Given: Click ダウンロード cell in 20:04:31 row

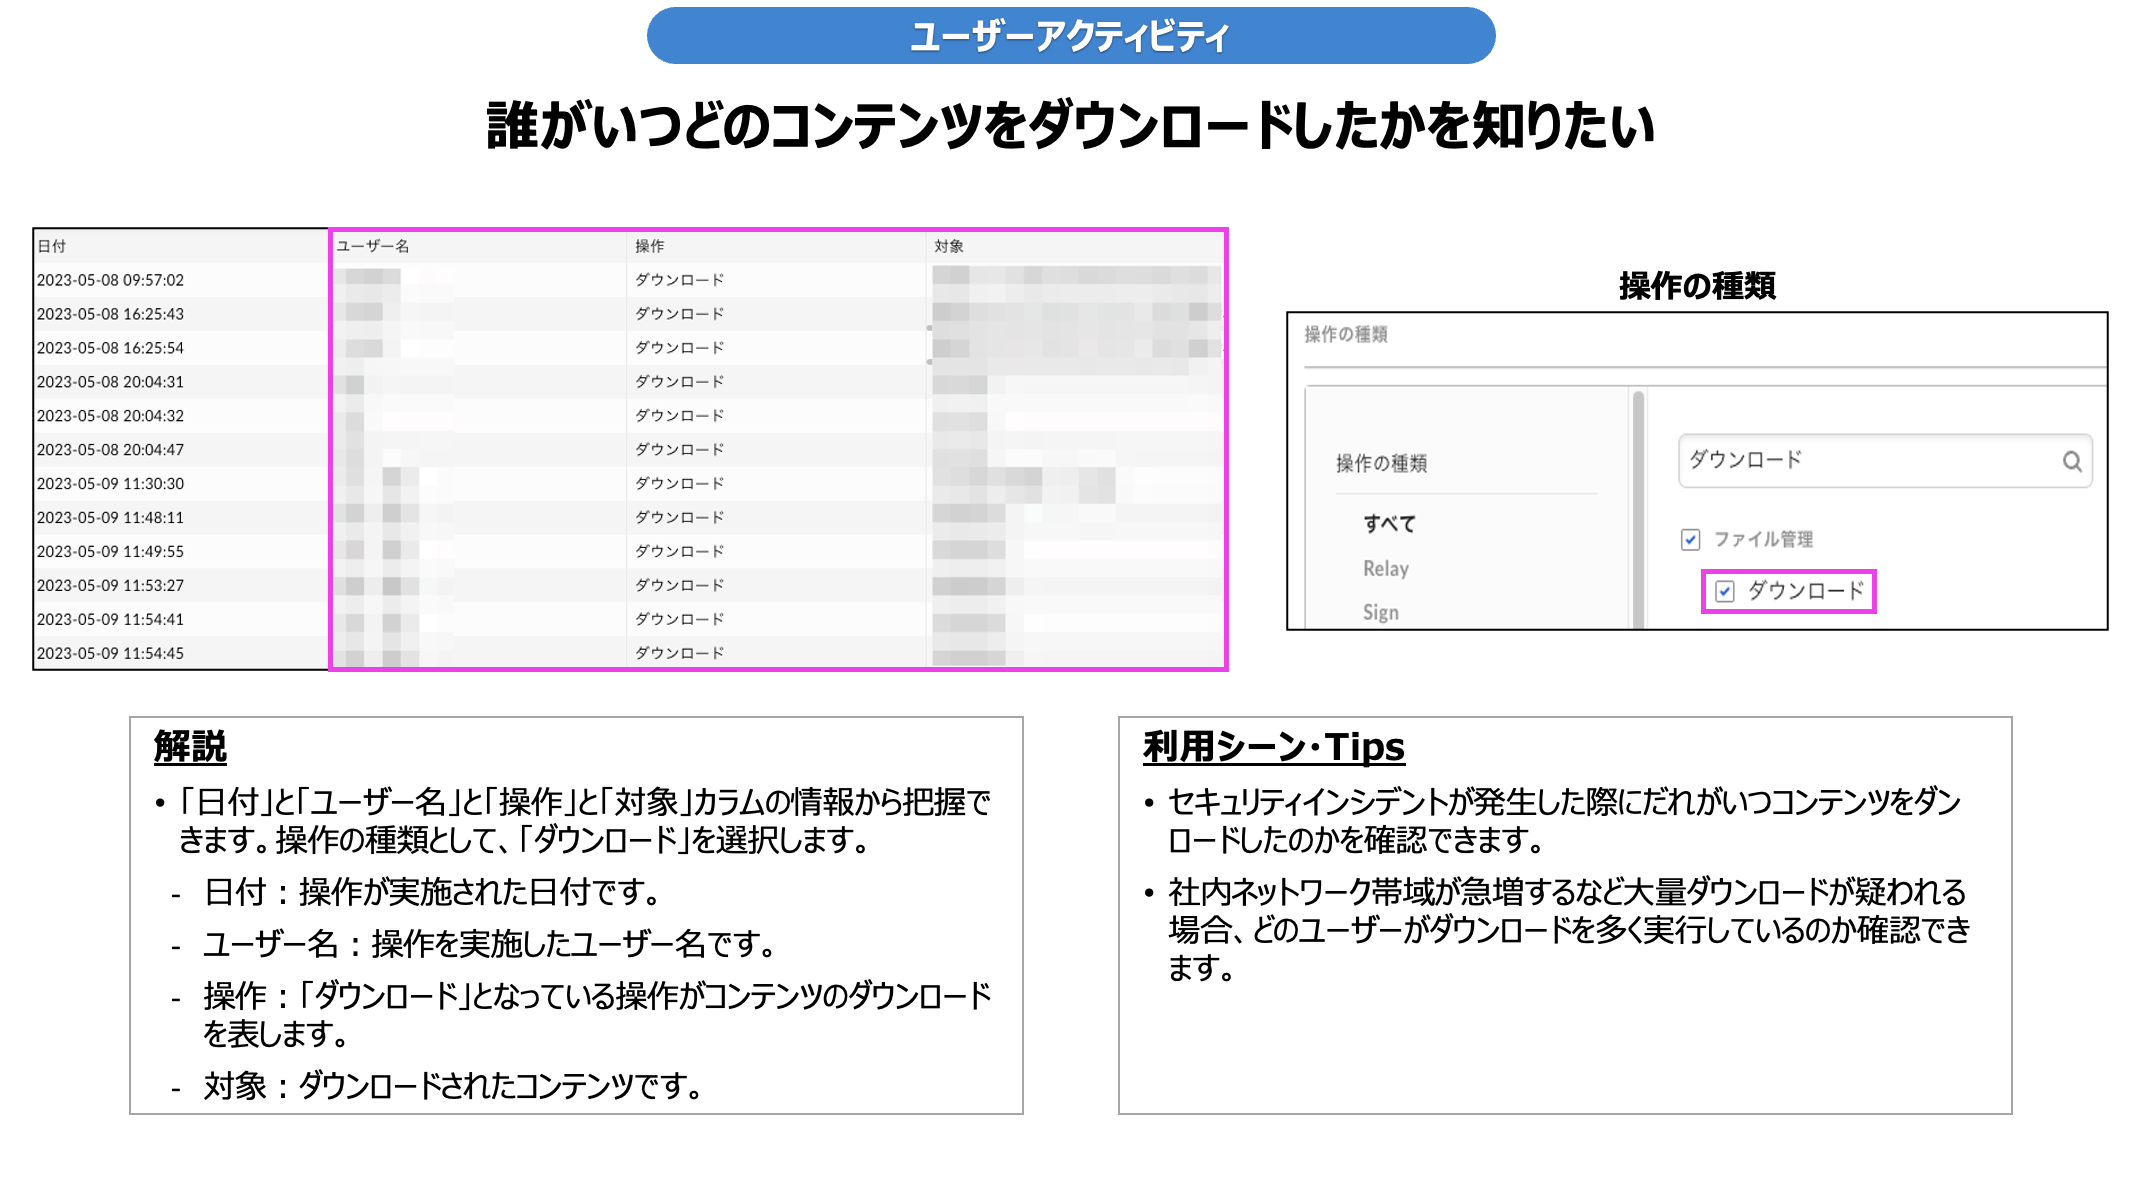Looking at the screenshot, I should point(679,382).
